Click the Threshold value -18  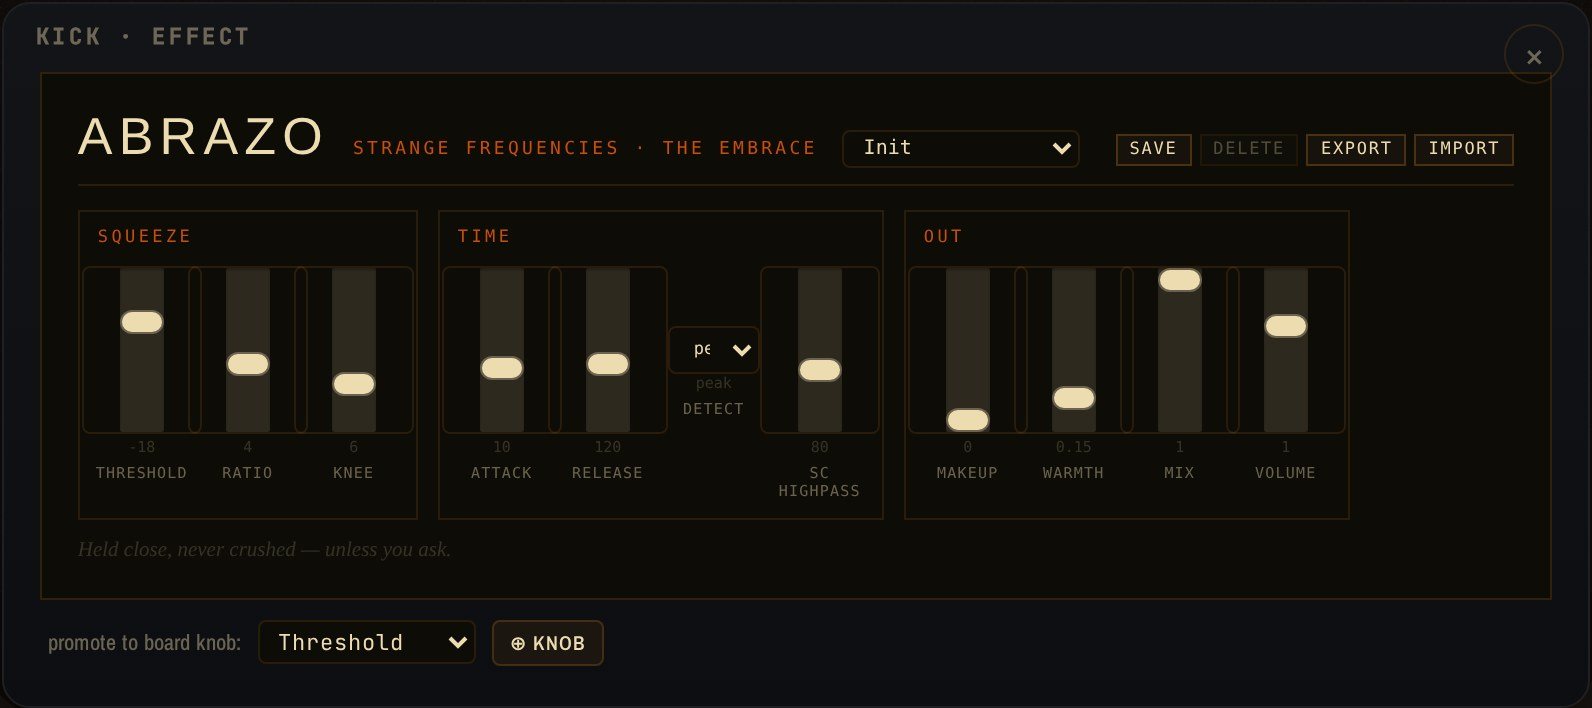[142, 447]
